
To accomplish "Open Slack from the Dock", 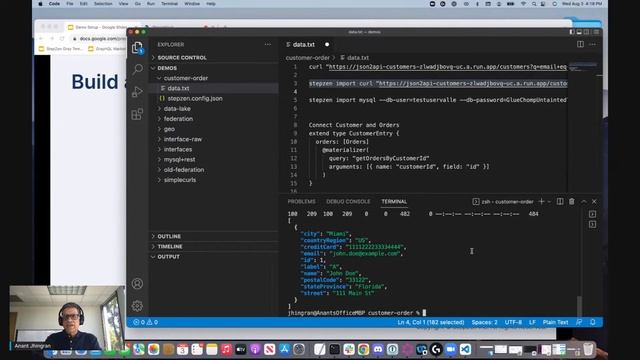I will 349,349.
